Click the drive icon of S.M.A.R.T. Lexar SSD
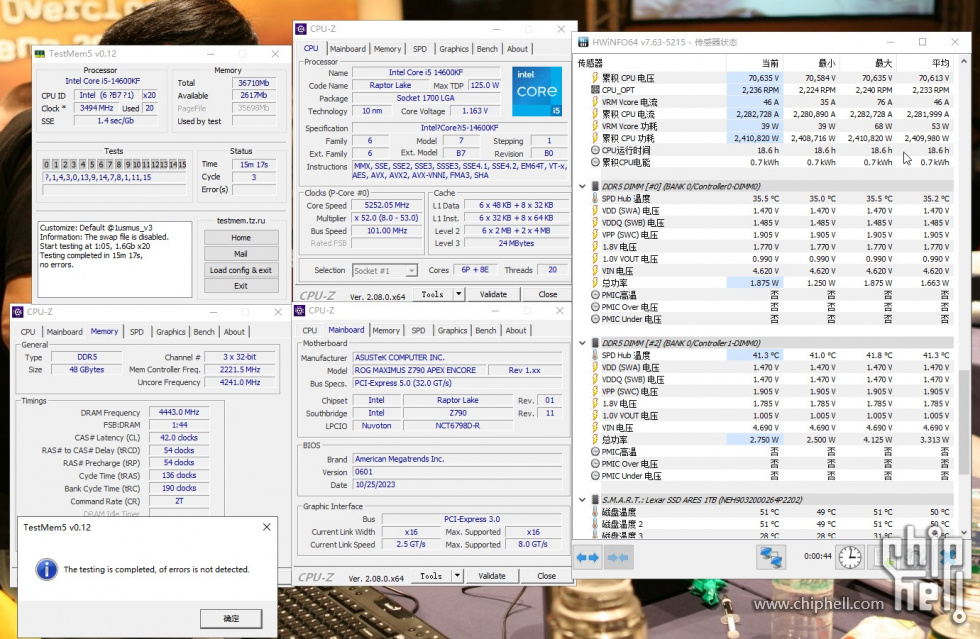 click(595, 500)
